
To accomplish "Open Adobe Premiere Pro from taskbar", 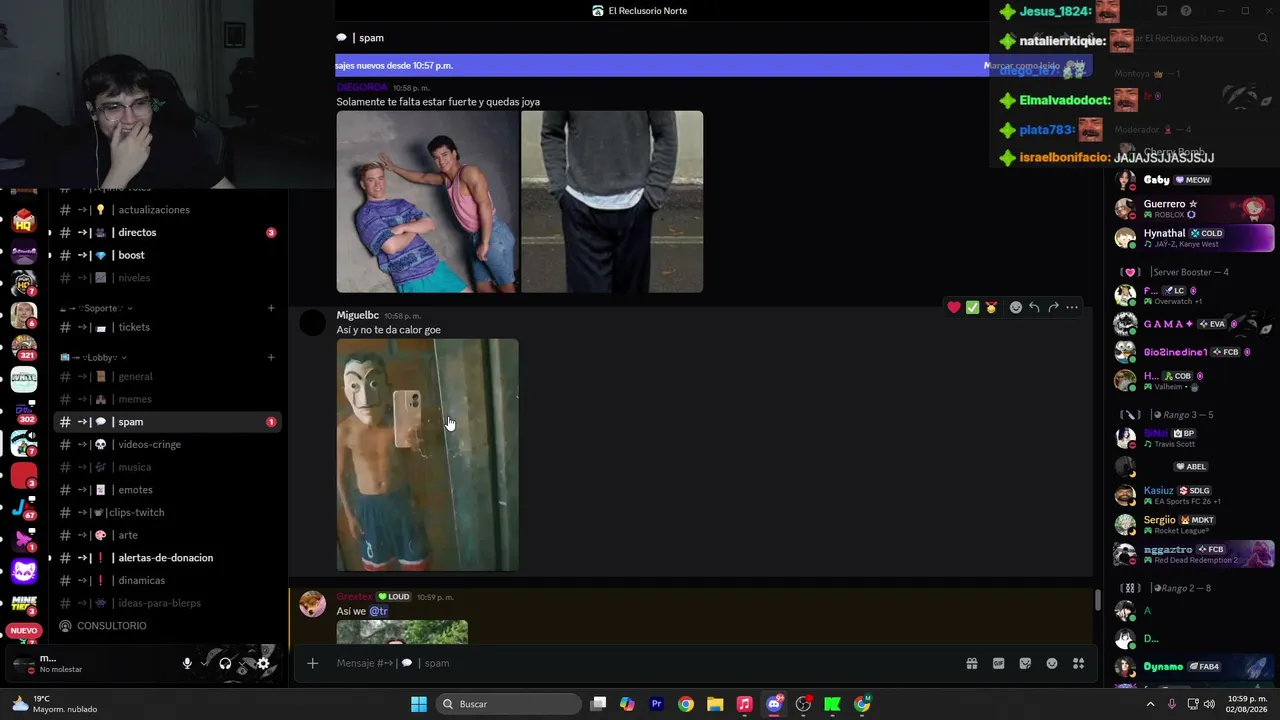I will click(657, 704).
